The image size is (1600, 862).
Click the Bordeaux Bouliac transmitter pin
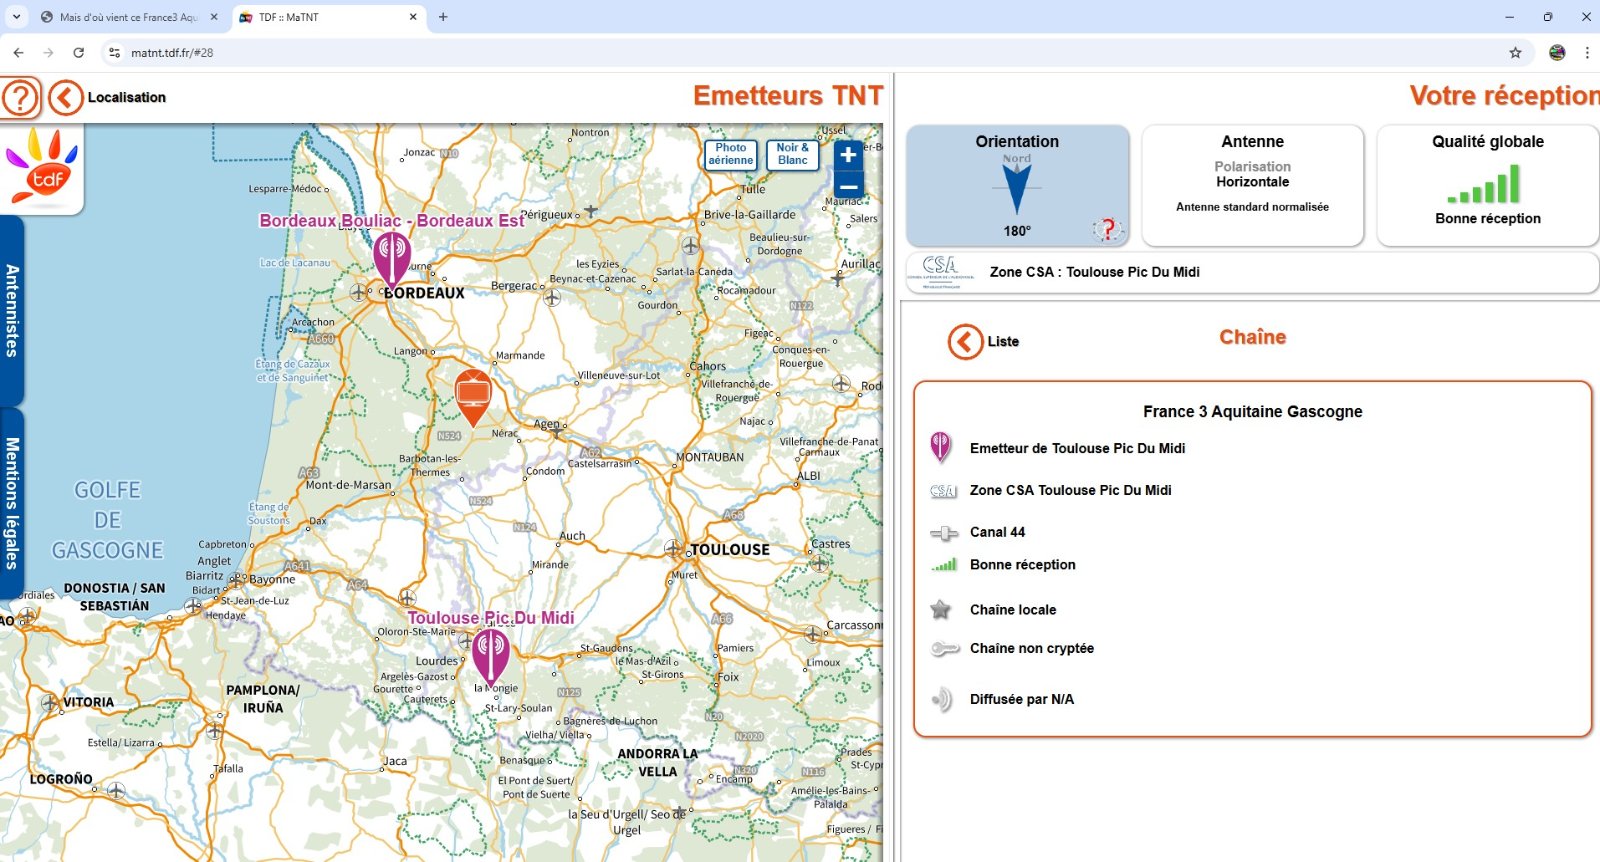pos(392,256)
